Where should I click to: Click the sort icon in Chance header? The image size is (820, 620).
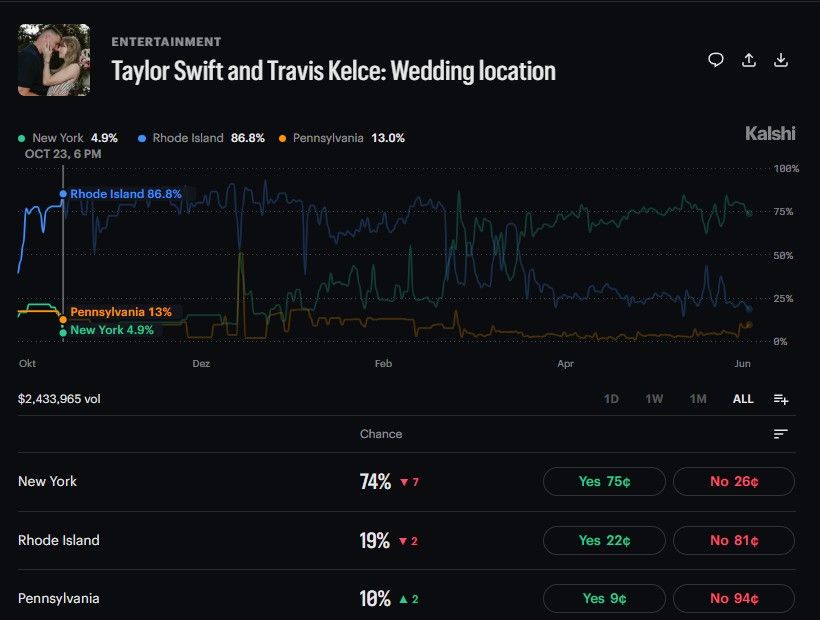pyautogui.click(x=781, y=434)
